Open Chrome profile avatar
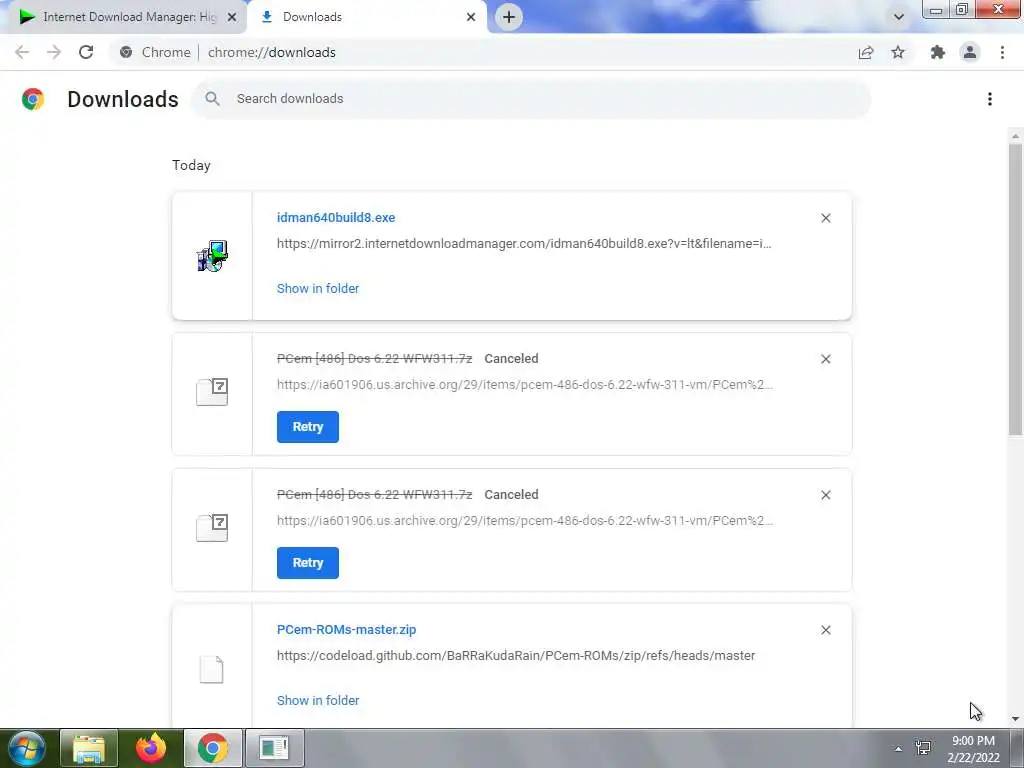 point(970,52)
